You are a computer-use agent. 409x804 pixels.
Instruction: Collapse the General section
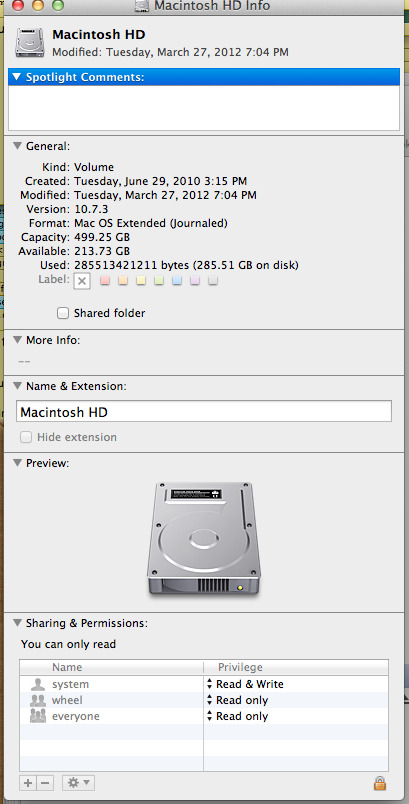point(17,146)
